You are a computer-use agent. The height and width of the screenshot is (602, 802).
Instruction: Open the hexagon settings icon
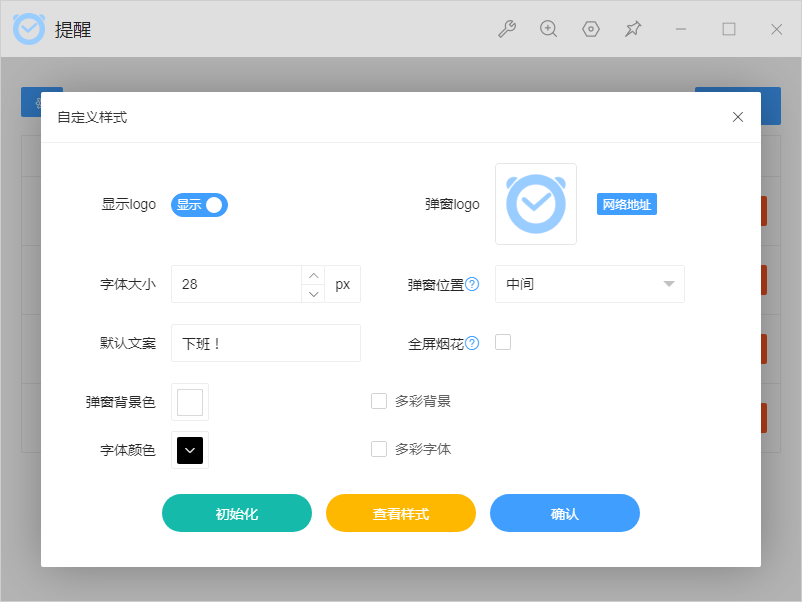pyautogui.click(x=591, y=29)
